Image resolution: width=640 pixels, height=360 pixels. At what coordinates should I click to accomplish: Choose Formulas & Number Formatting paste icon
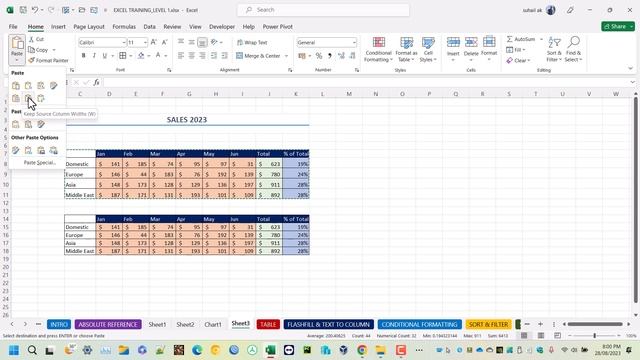(x=41, y=86)
